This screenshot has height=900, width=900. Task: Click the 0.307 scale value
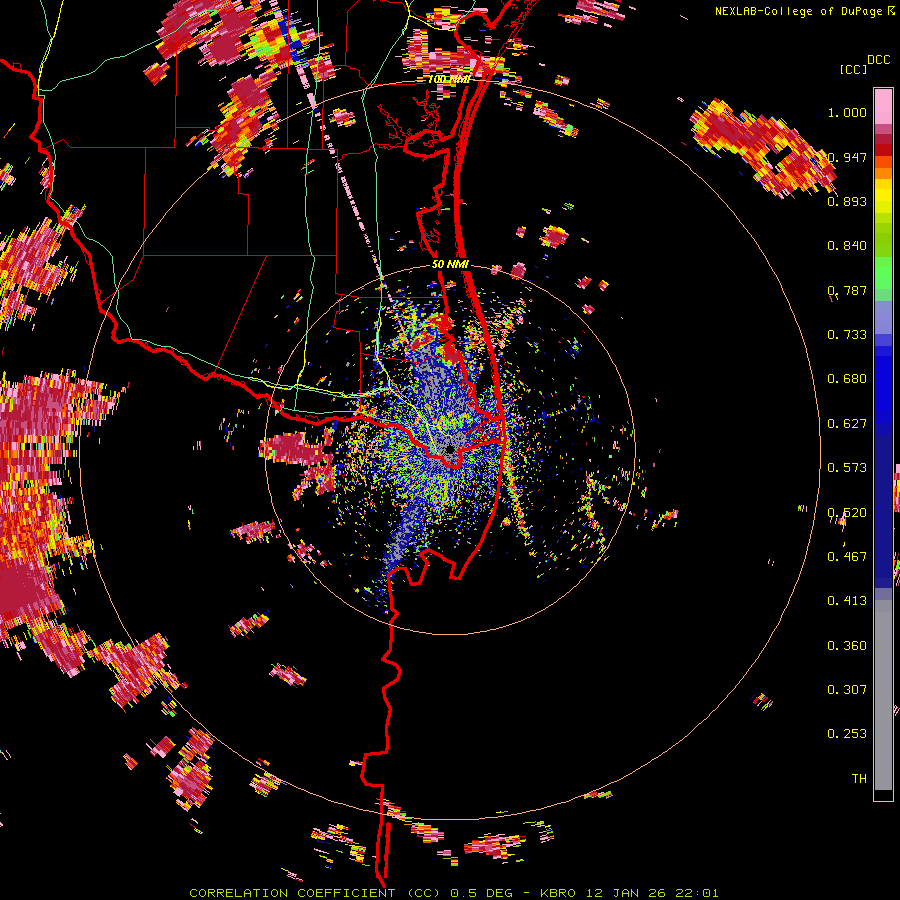point(847,690)
